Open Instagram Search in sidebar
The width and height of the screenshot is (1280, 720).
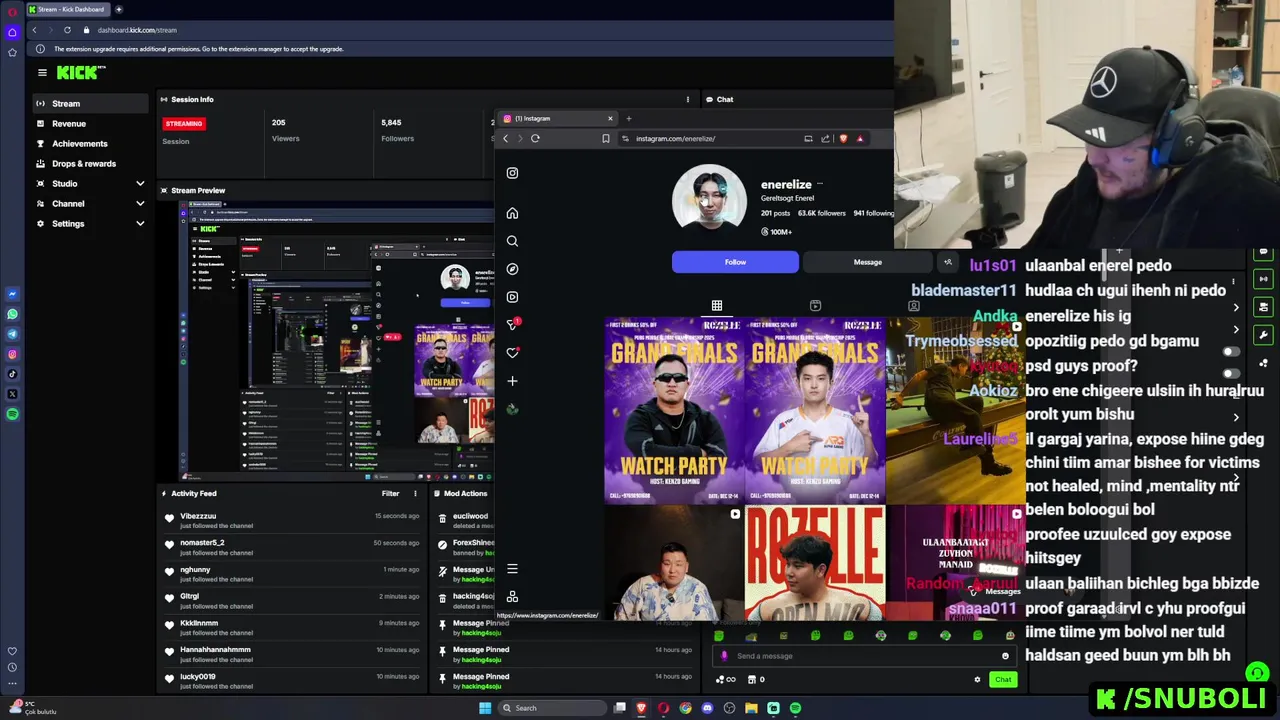(512, 241)
